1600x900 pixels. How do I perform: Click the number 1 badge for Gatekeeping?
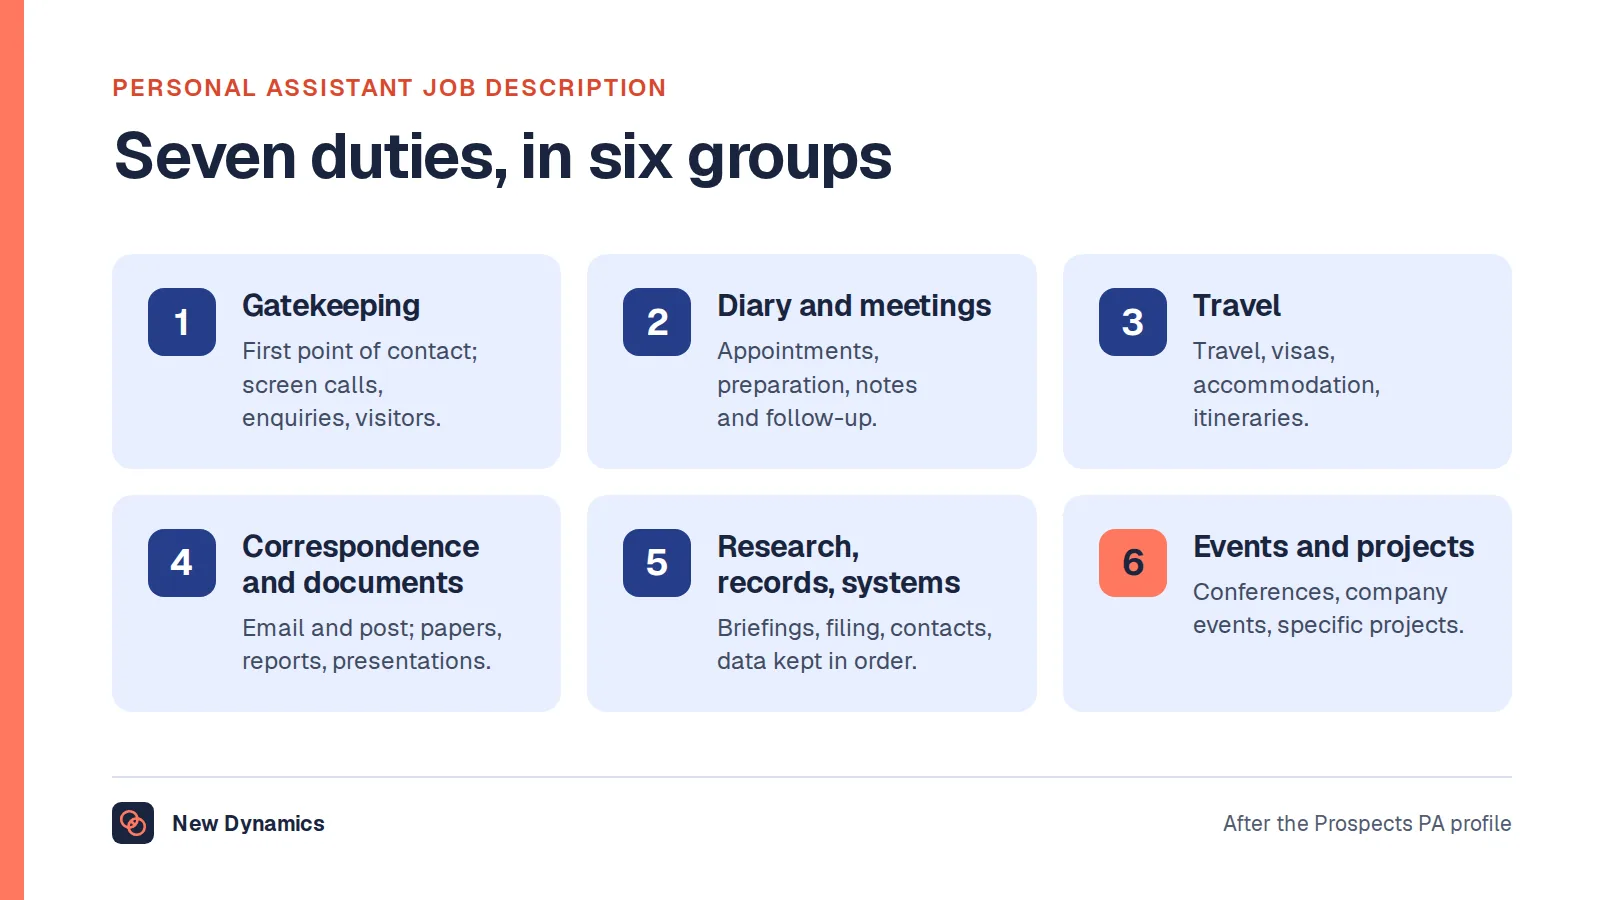coord(182,322)
